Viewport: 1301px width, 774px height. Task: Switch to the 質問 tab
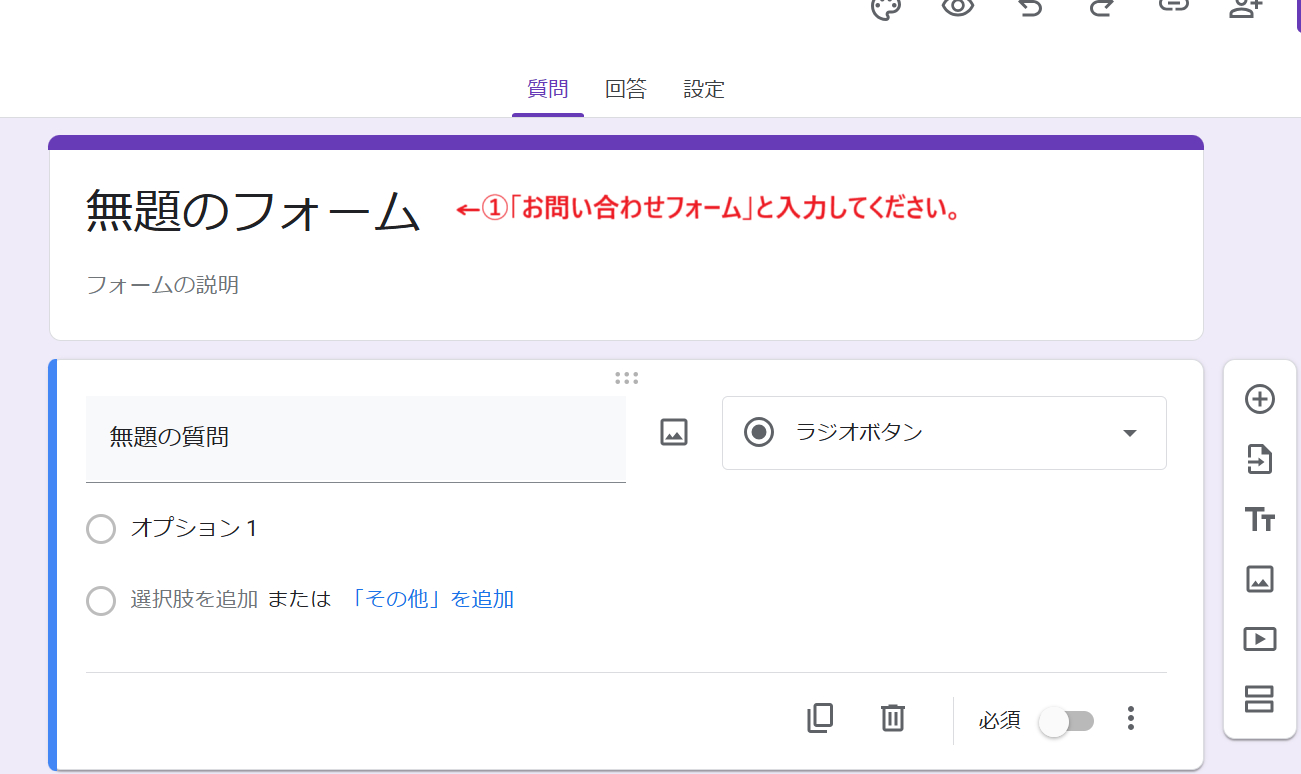pyautogui.click(x=548, y=89)
